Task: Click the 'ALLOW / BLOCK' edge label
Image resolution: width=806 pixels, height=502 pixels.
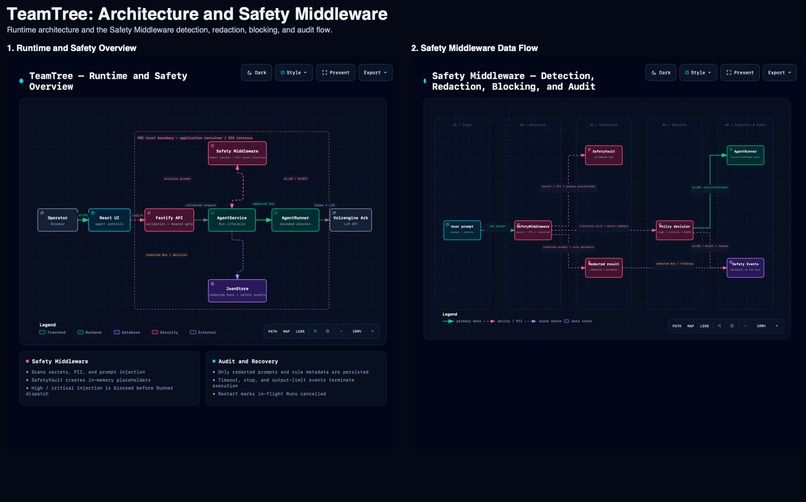Action: 296,179
